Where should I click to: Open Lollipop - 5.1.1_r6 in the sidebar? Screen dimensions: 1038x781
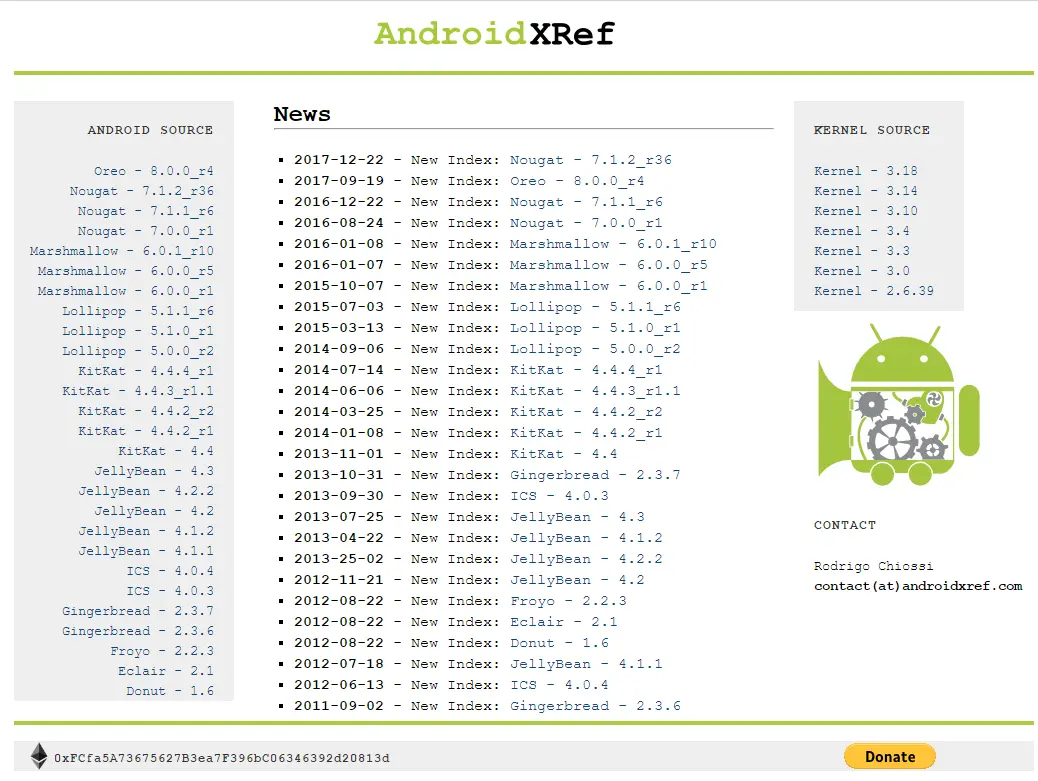point(138,311)
